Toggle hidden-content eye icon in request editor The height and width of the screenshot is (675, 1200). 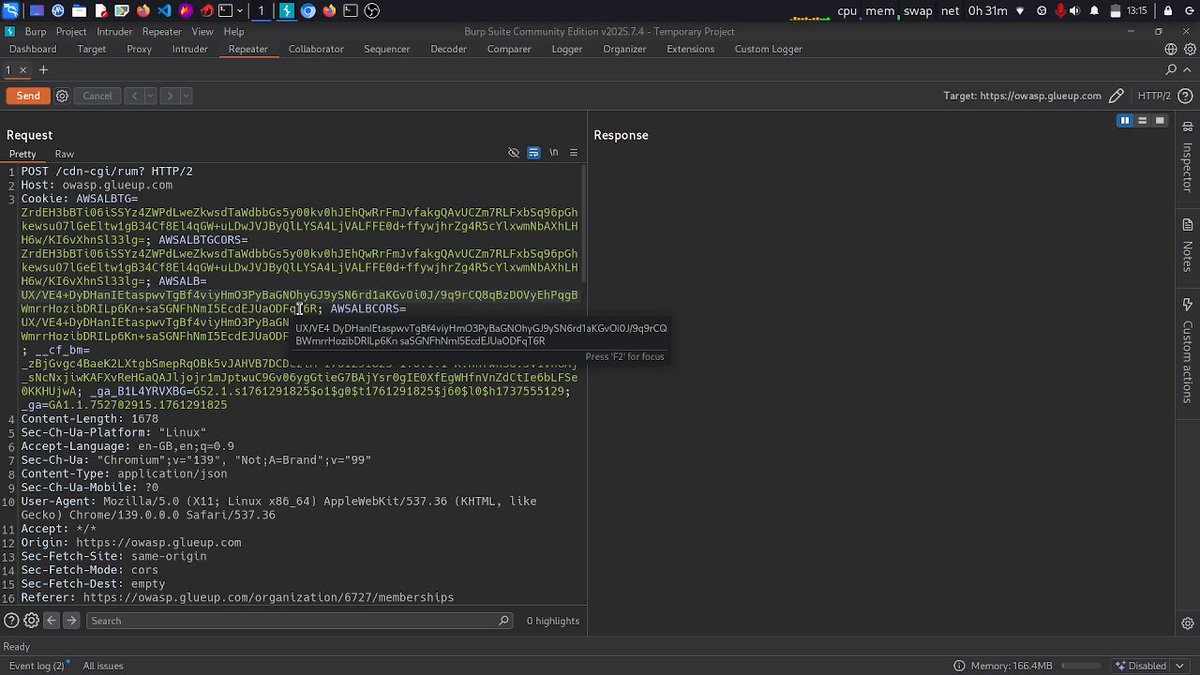(x=513, y=153)
